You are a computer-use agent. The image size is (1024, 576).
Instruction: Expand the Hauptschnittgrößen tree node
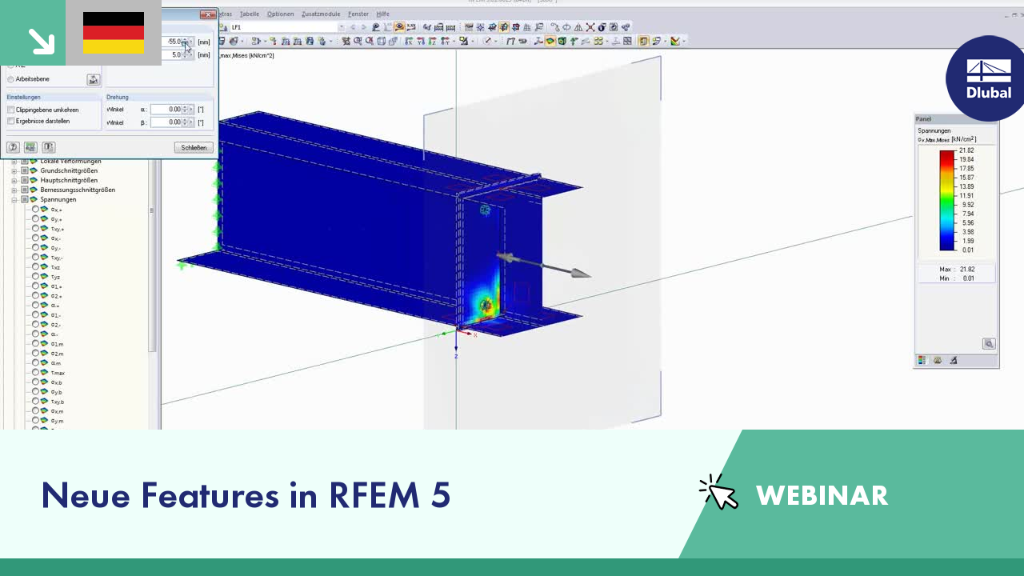click(14, 180)
